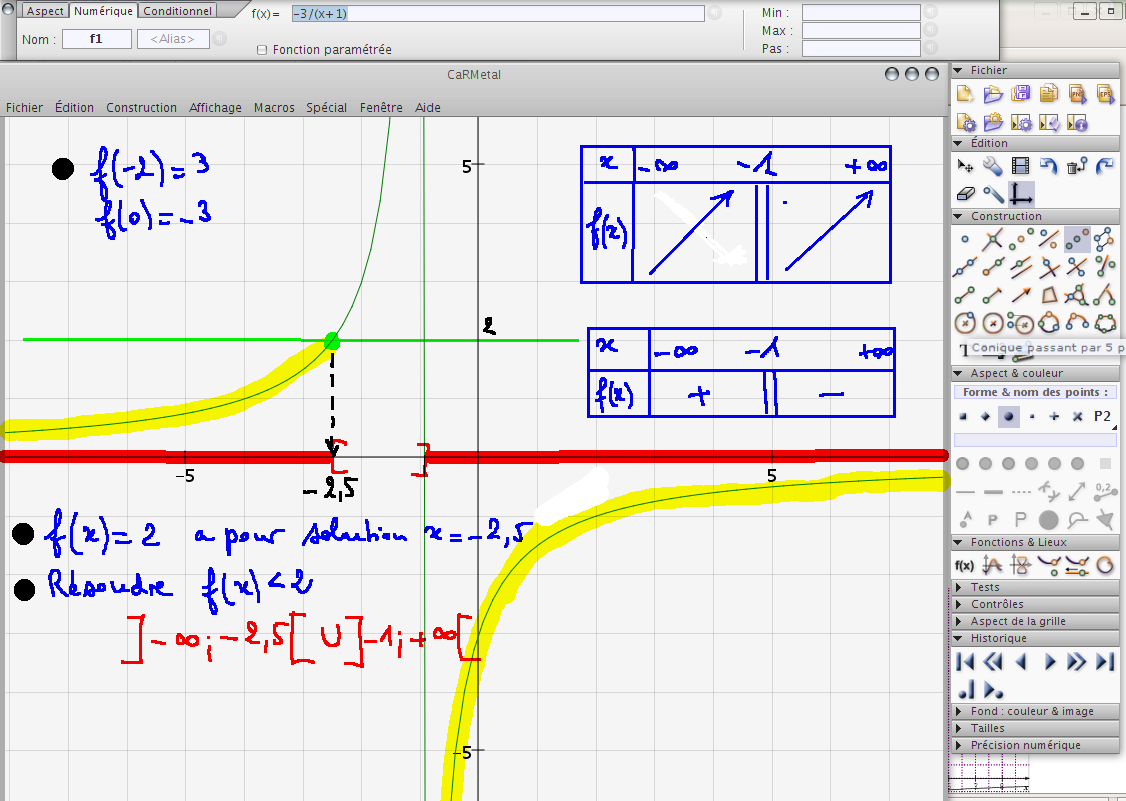The height and width of the screenshot is (801, 1126).
Task: Click the Min value field
Action: (x=861, y=13)
